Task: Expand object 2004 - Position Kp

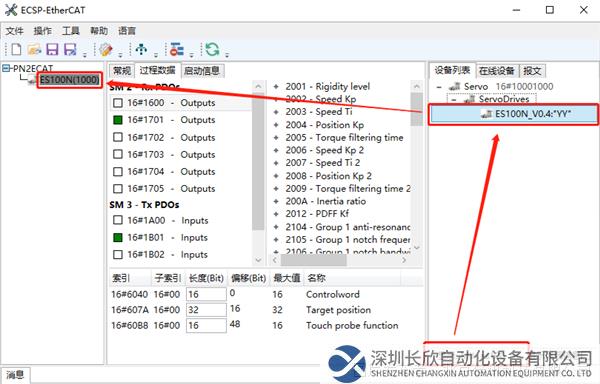Action: click(276, 125)
